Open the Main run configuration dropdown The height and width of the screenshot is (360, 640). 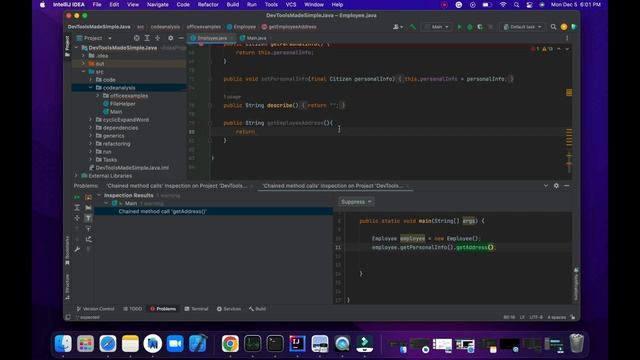tap(437, 27)
